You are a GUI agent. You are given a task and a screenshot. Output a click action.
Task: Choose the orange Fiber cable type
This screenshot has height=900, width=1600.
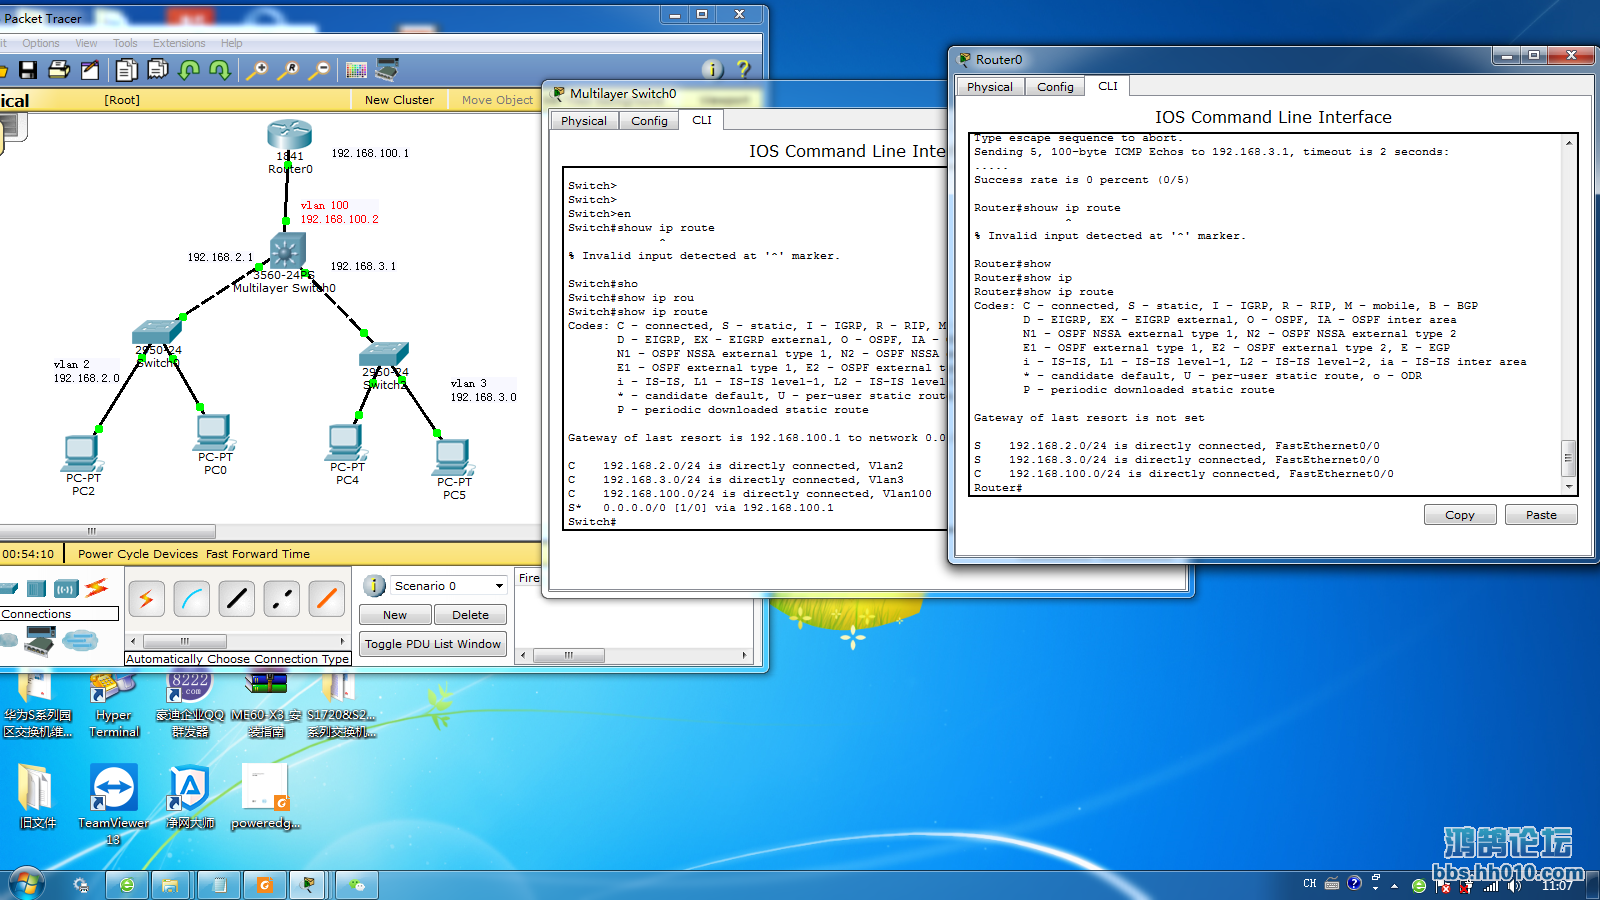point(327,599)
